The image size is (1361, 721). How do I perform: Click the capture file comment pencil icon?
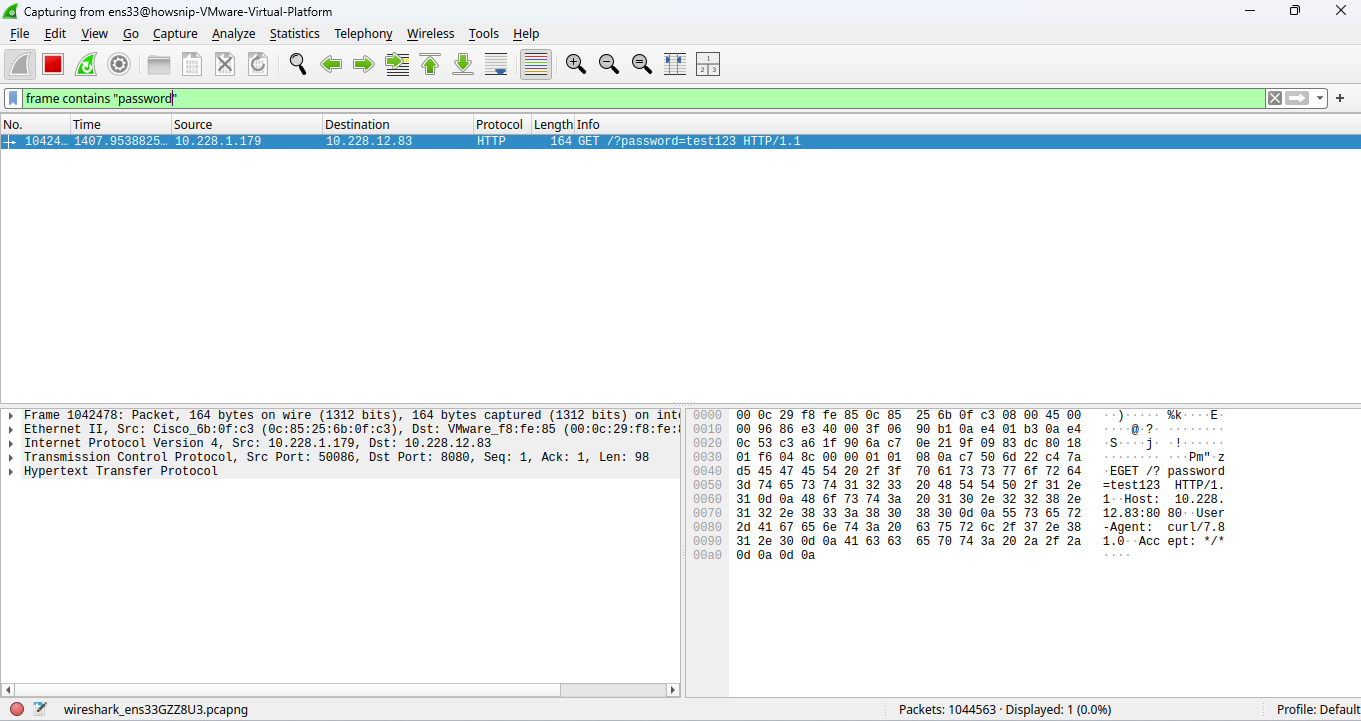[x=40, y=709]
